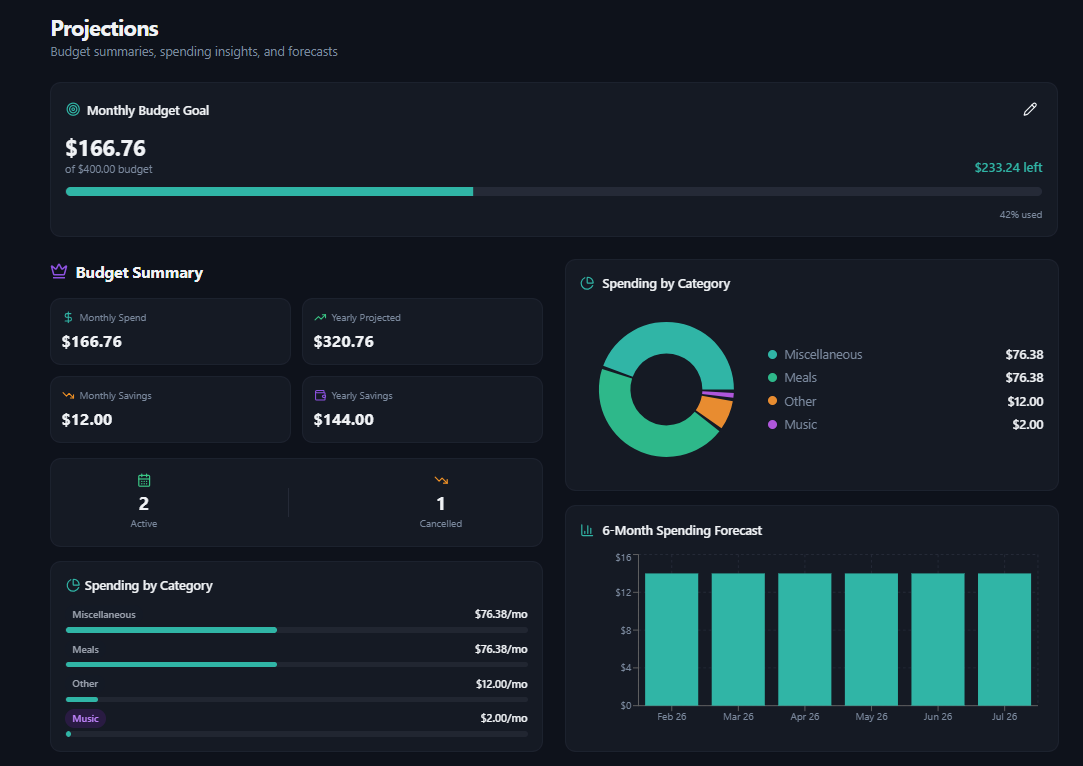Click the bar chart icon beside 6-Month Spending Forecast

pos(587,530)
